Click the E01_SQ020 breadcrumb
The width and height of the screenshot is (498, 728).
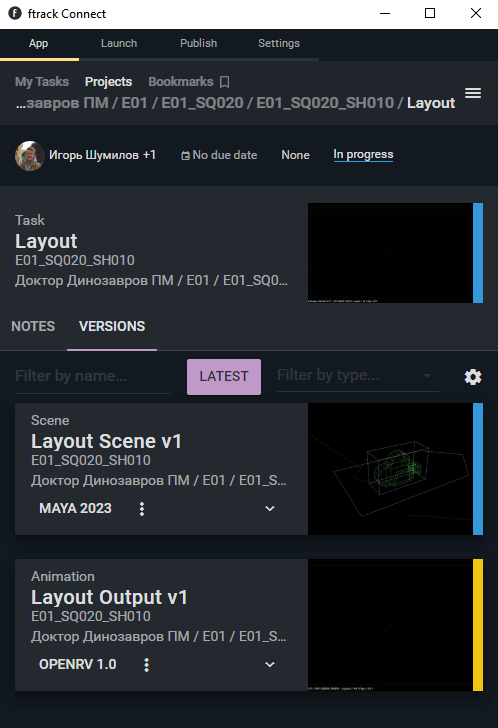(202, 103)
